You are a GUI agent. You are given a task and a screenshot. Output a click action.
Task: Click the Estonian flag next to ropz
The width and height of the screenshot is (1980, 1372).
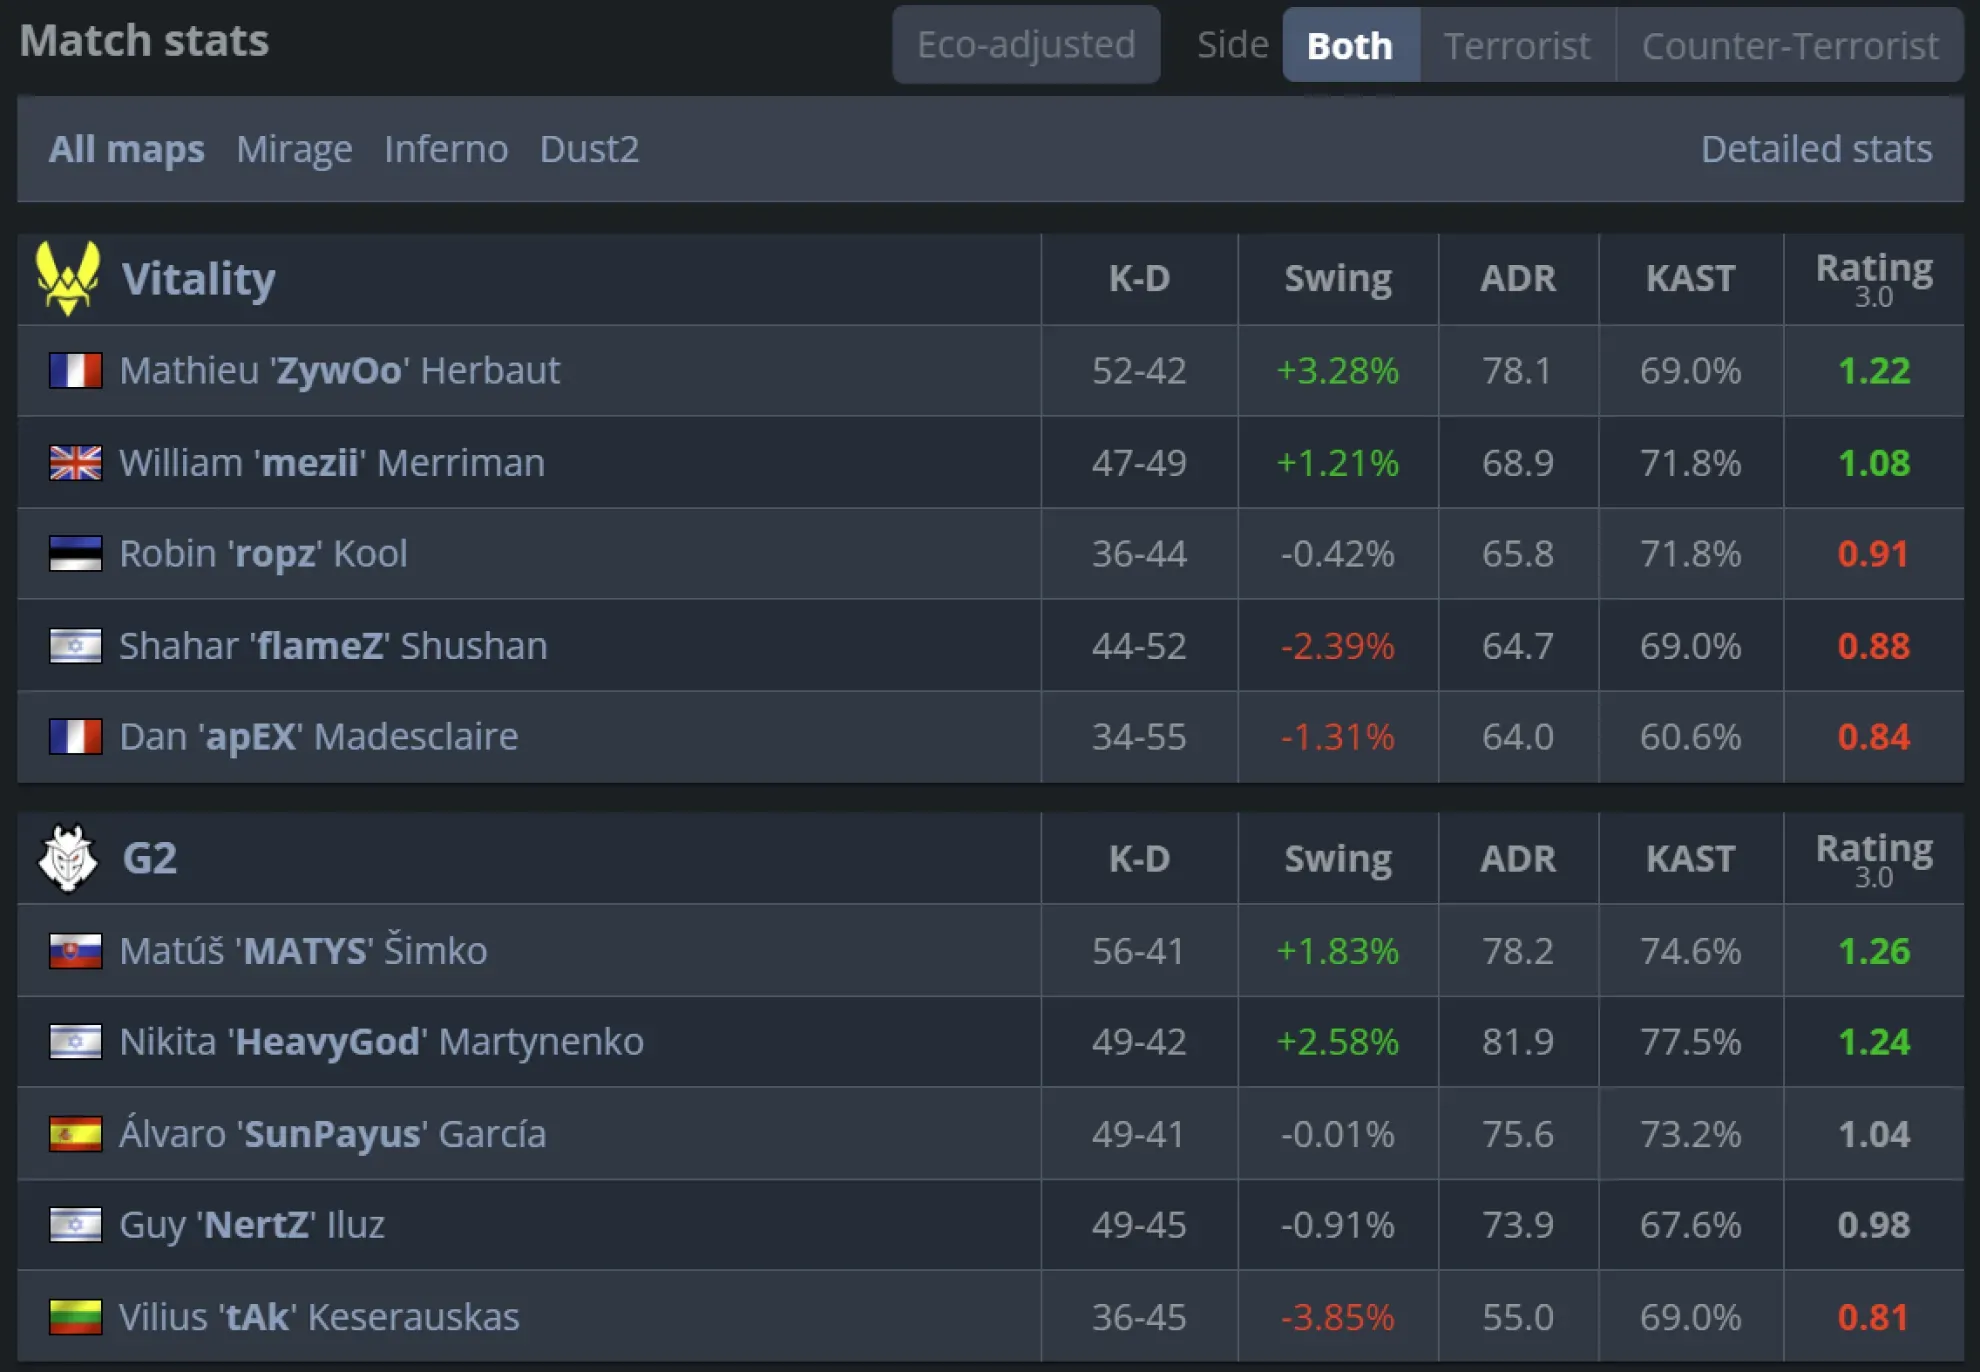[76, 554]
